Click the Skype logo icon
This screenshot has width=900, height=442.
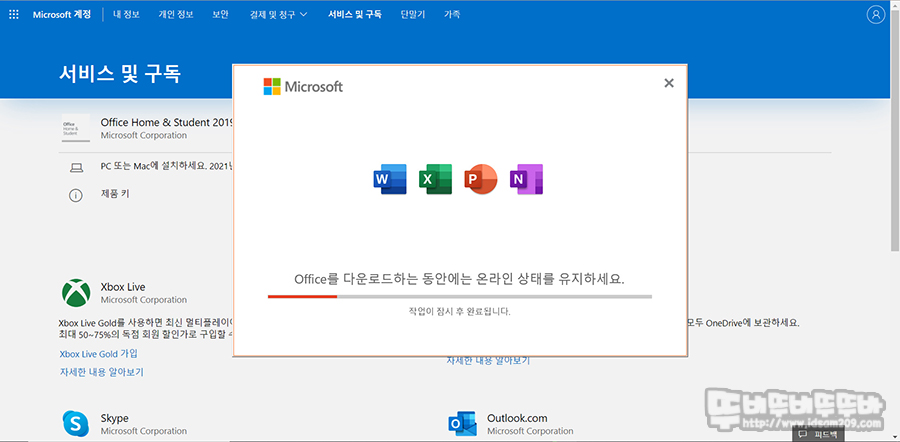(76, 424)
